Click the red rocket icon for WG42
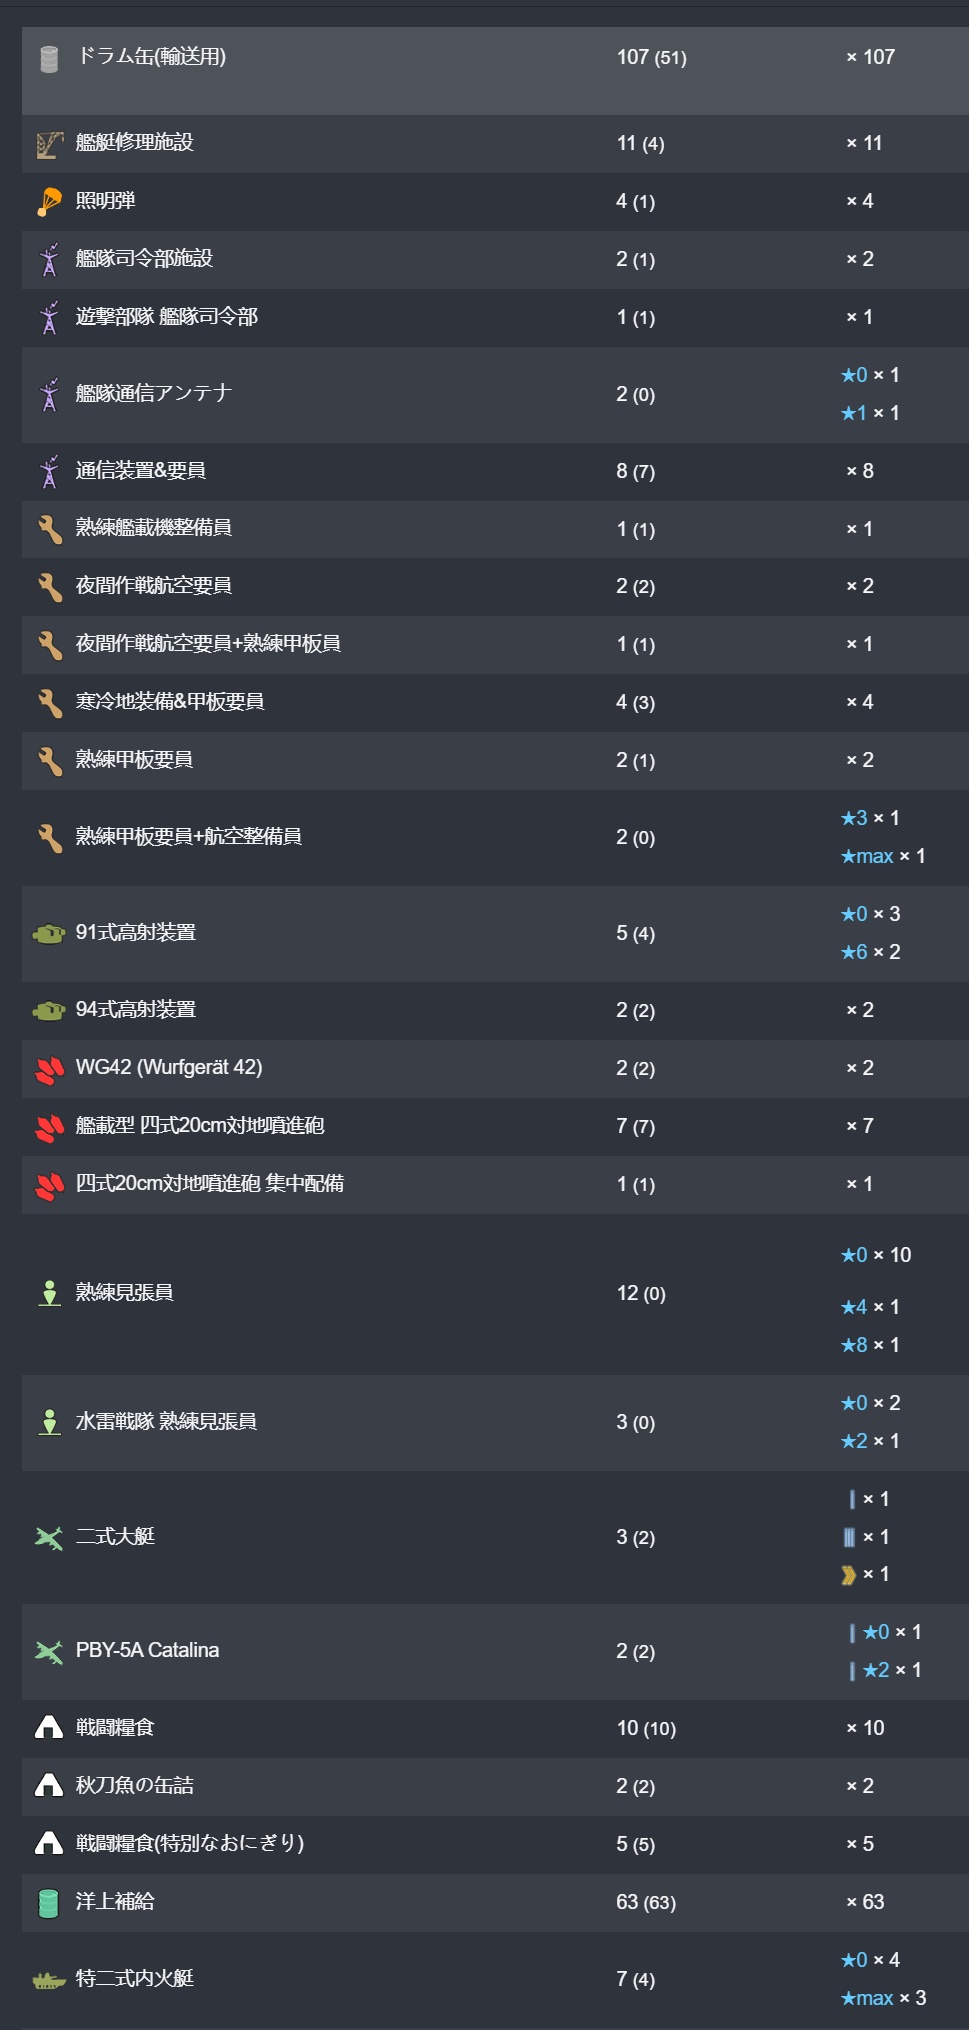Screen dimensions: 969x2030 49,1069
